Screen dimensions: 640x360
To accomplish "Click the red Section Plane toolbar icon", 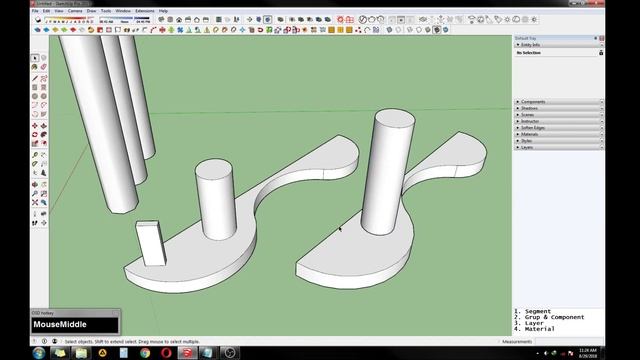I will (340, 20).
